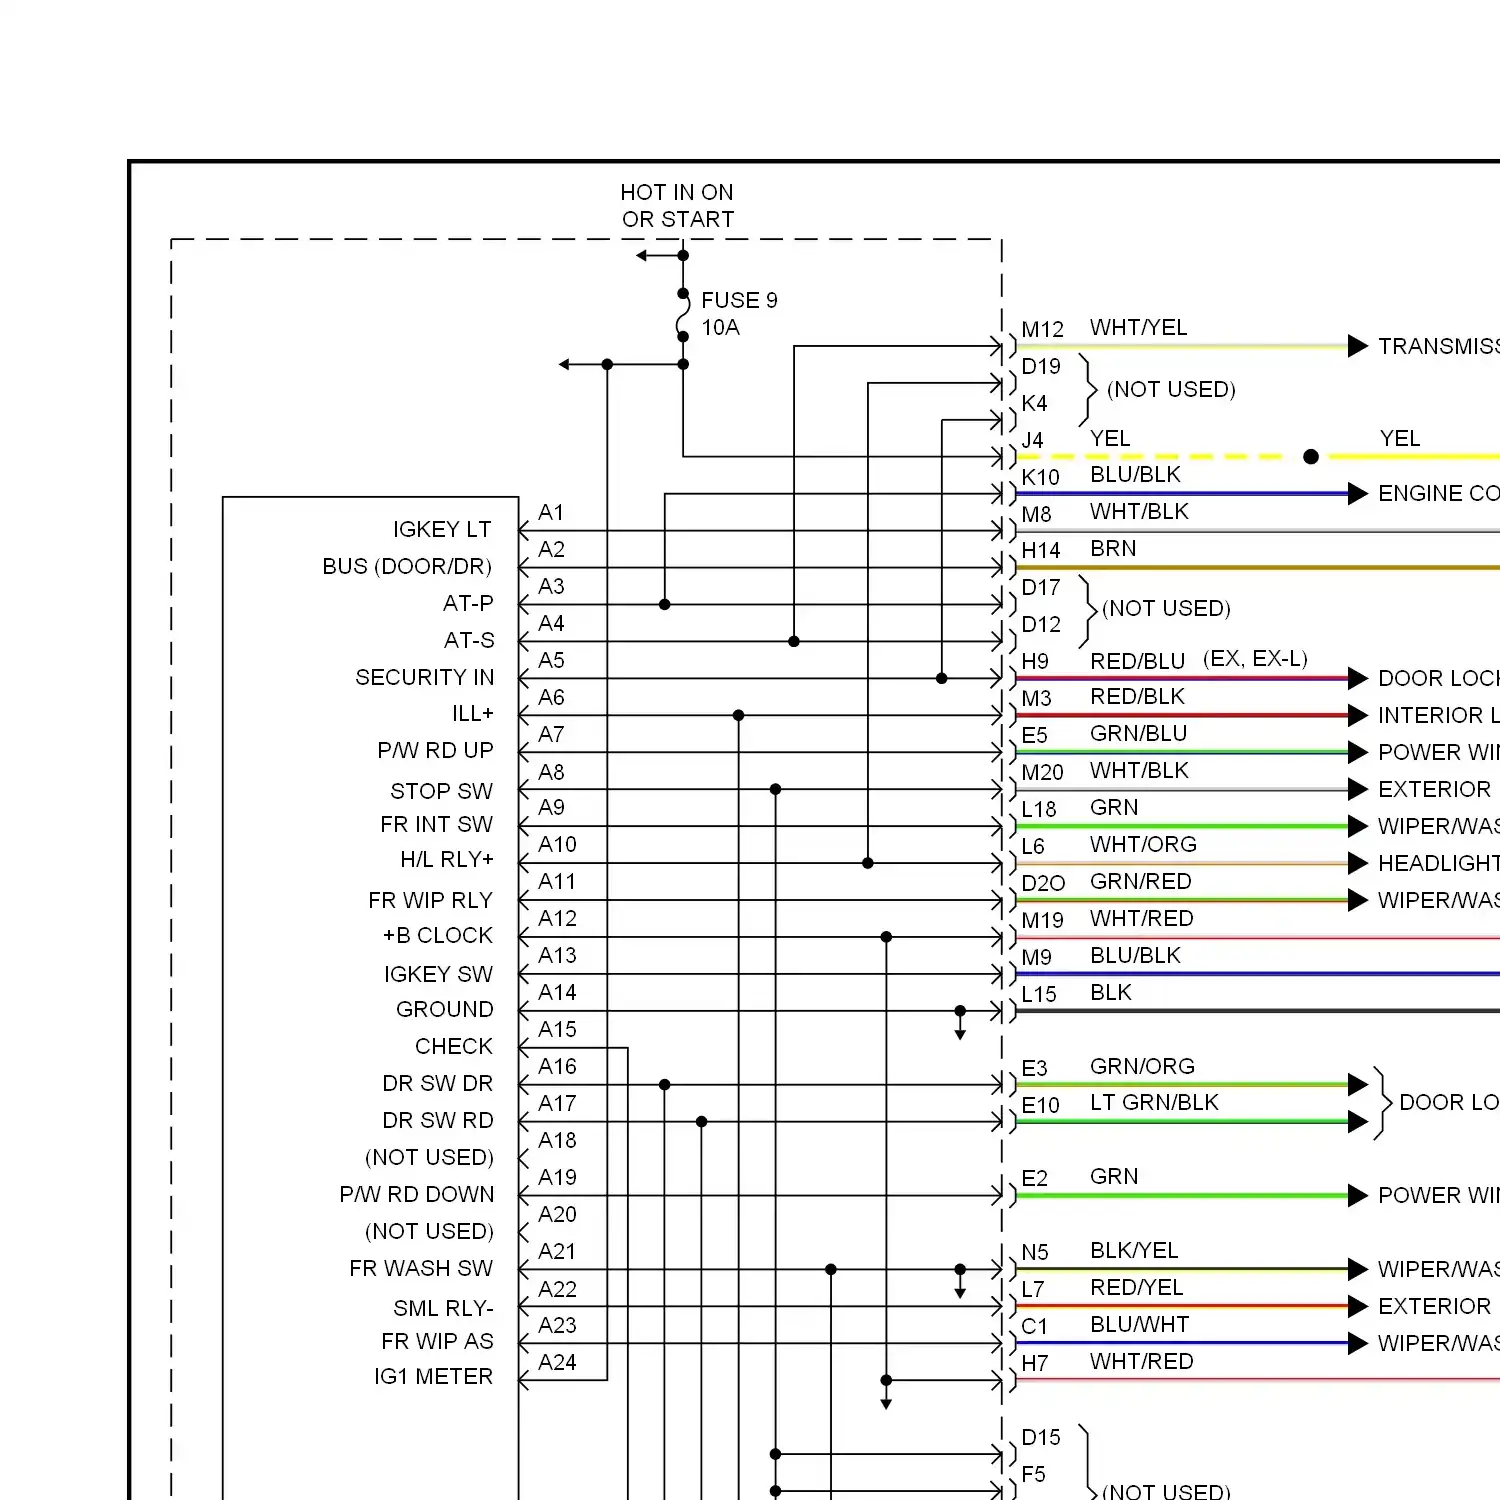Select the 'IGKEY SW' pin name
Screen dimensions: 1500x1500
point(438,974)
